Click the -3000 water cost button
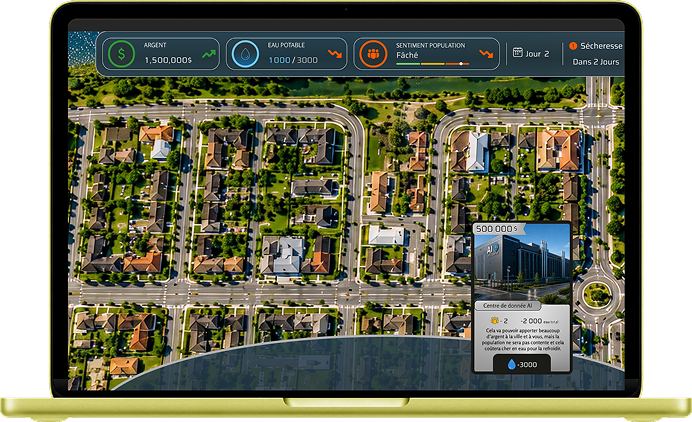The image size is (692, 422). click(522, 364)
